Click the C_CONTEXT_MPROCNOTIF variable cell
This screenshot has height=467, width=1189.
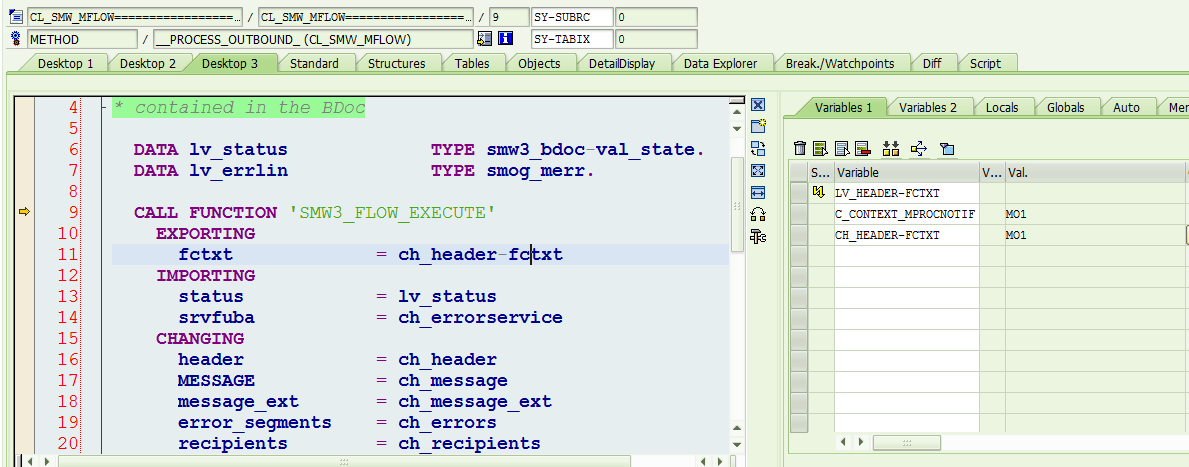coord(907,215)
